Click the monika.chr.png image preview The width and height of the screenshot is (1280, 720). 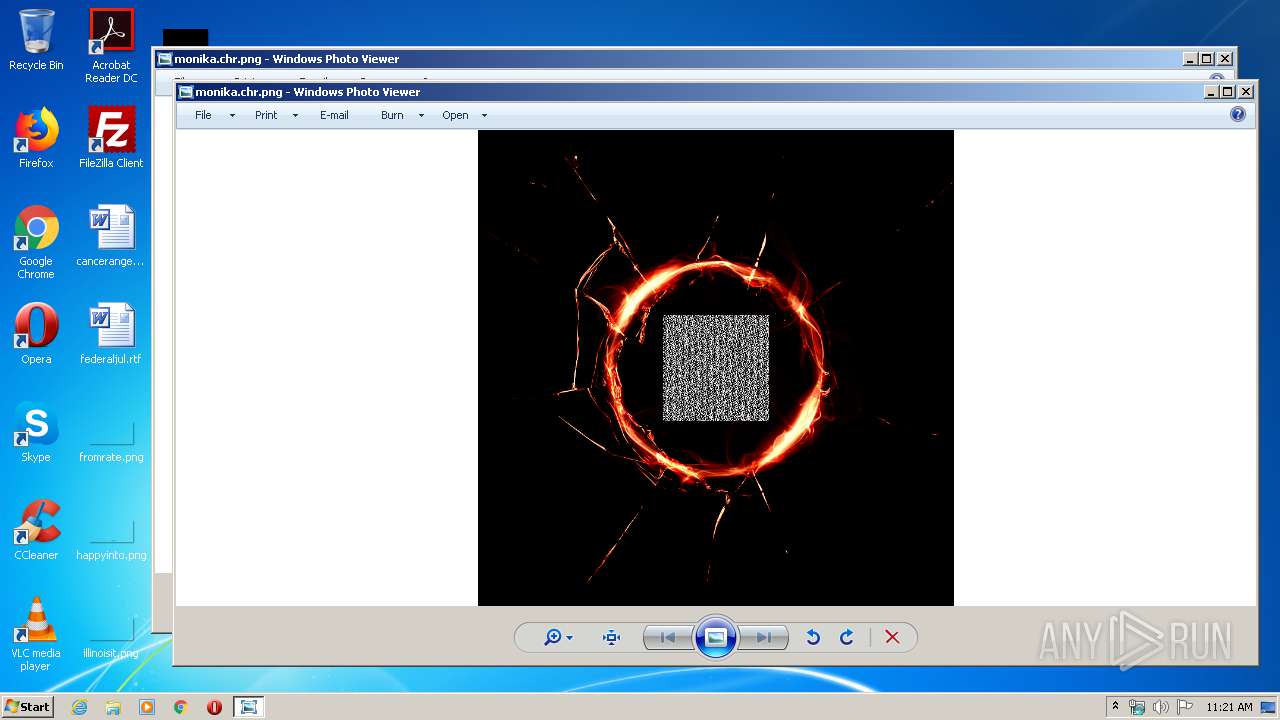(716, 368)
